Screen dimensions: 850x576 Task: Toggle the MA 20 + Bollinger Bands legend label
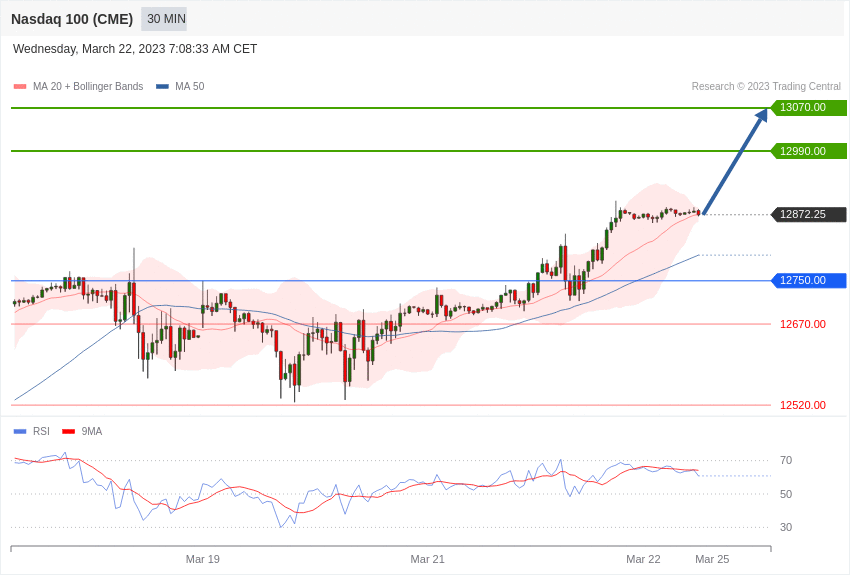88,87
